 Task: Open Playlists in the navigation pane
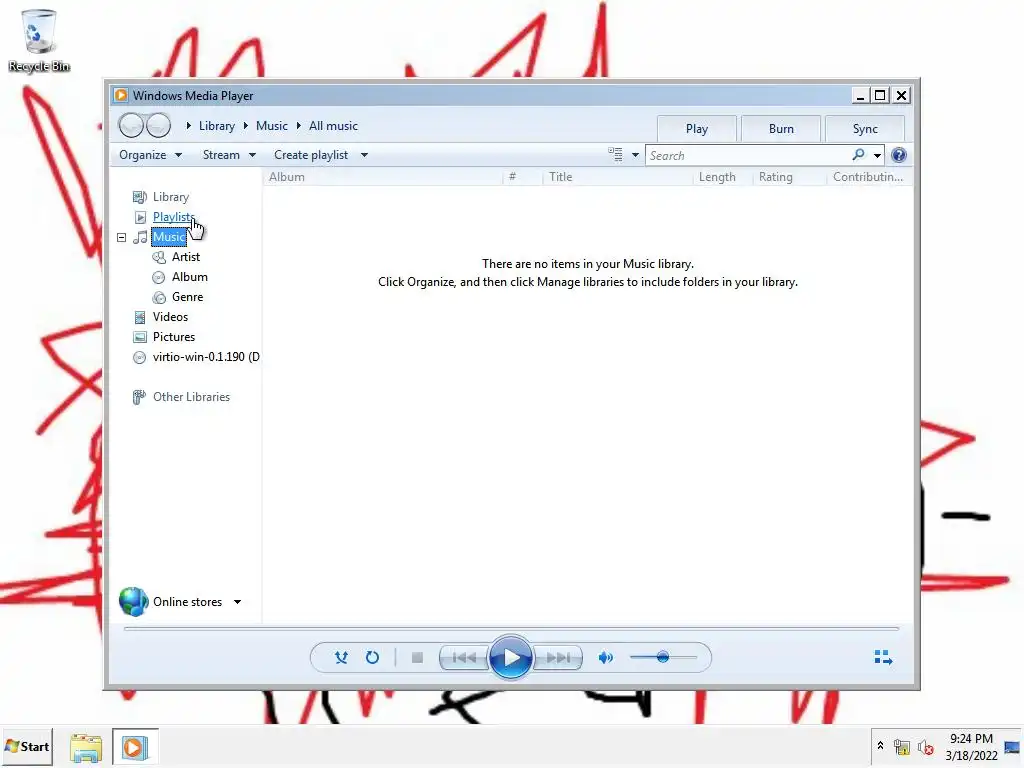[x=174, y=217]
